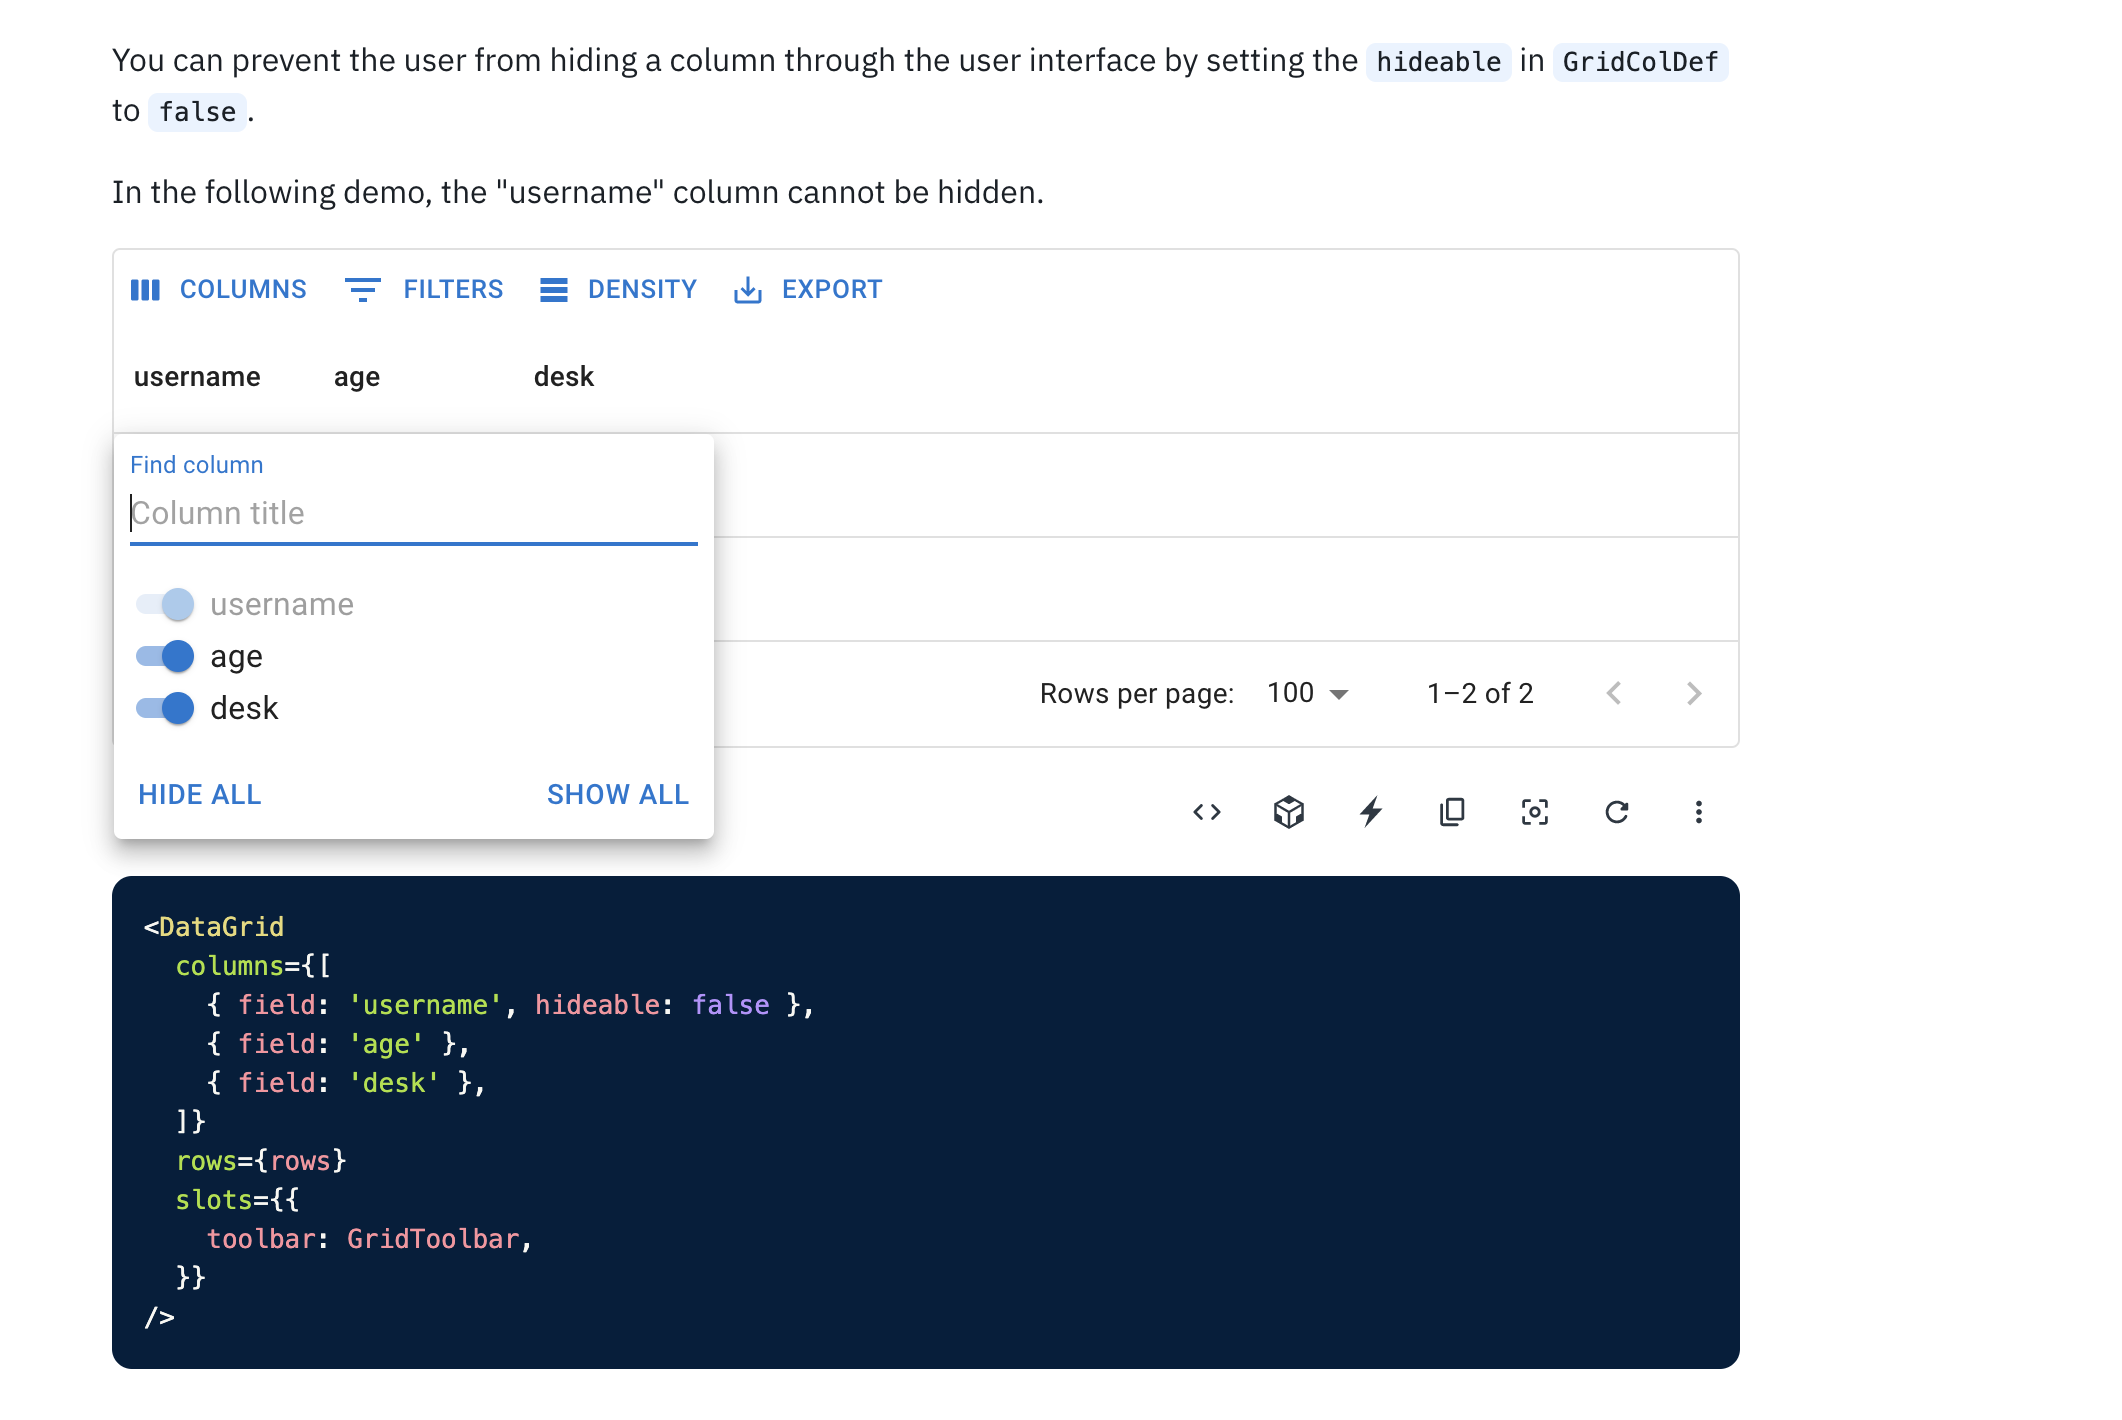Go to next page with the right chevron
This screenshot has height=1420, width=2122.
[x=1692, y=692]
